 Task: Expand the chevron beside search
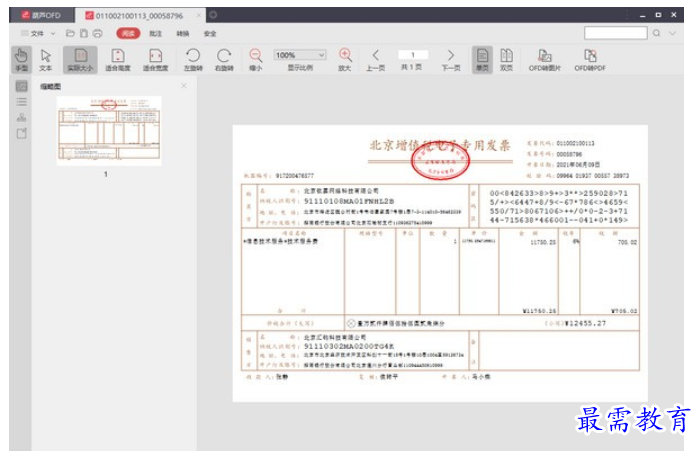672,33
